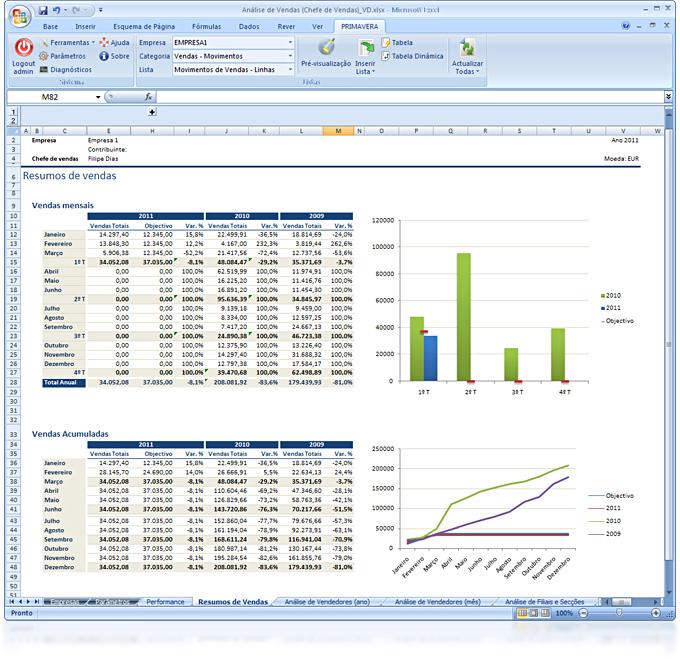Screen dimensions: 680x659
Task: Expand the Lista combo box
Action: click(290, 69)
